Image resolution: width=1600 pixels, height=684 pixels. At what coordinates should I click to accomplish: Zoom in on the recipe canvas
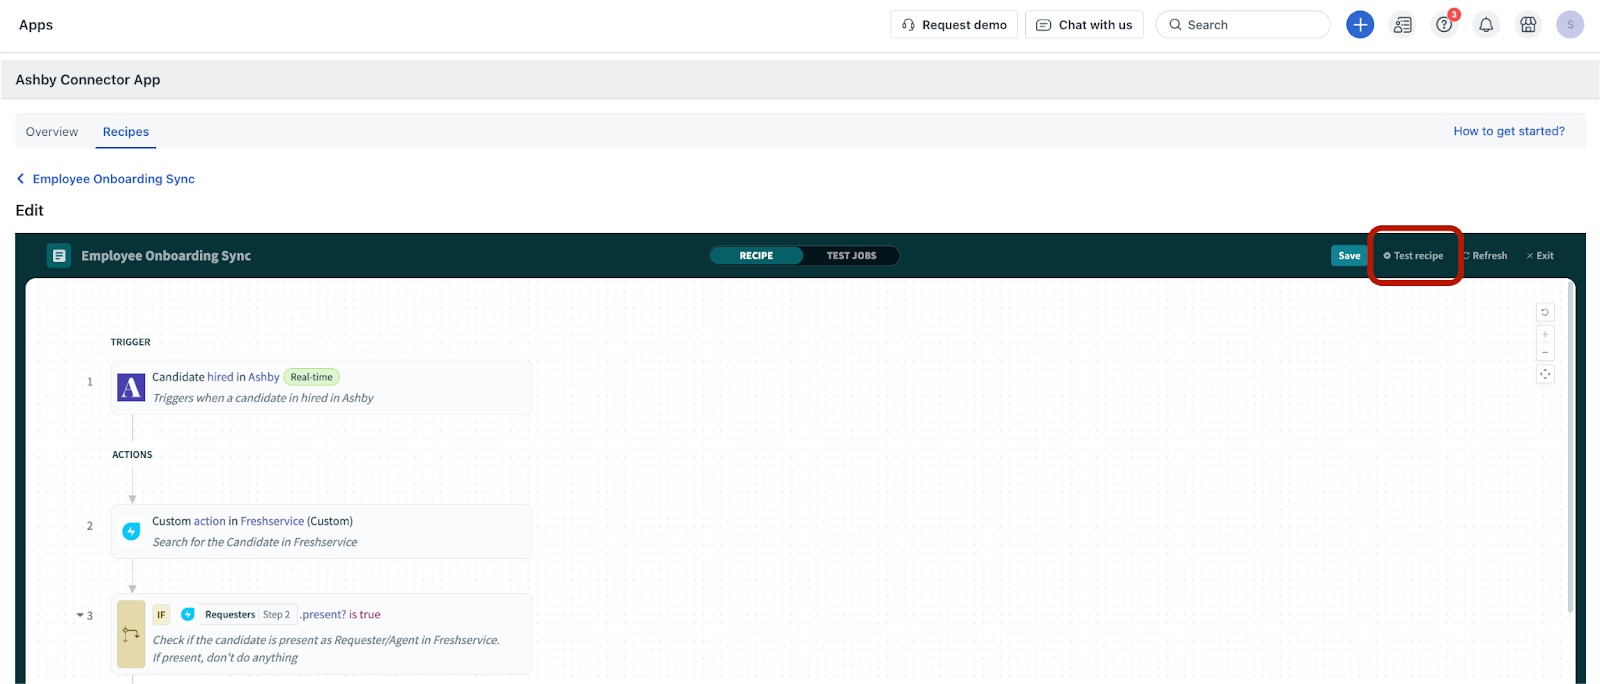[x=1545, y=334]
